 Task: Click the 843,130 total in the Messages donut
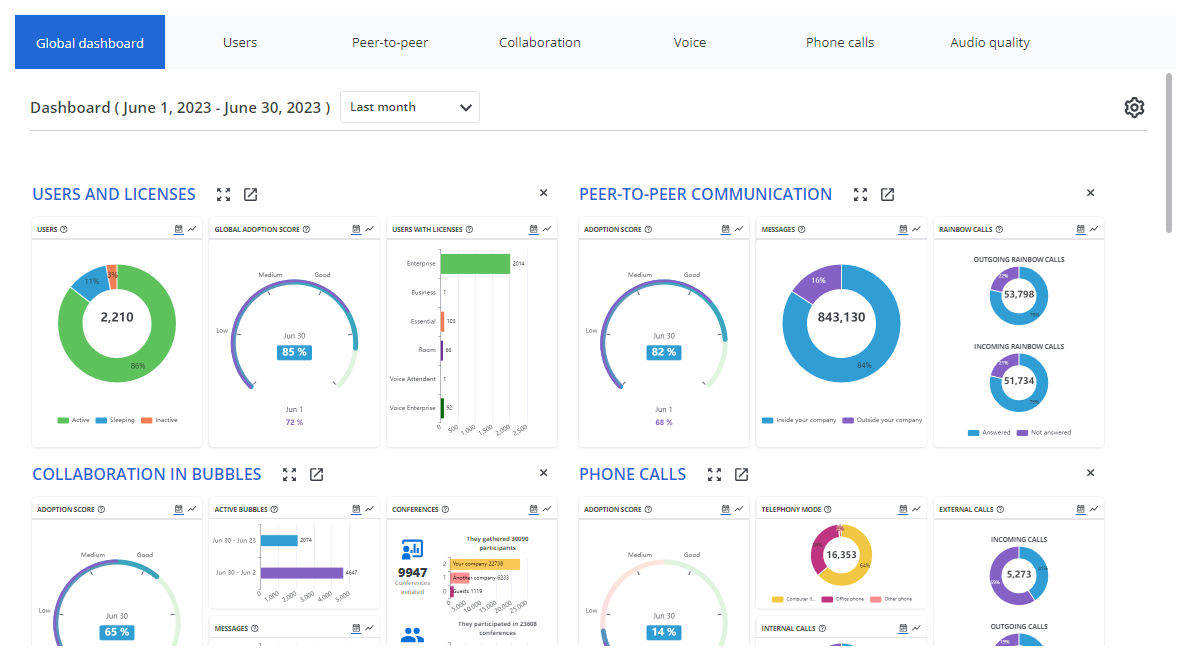click(x=841, y=317)
